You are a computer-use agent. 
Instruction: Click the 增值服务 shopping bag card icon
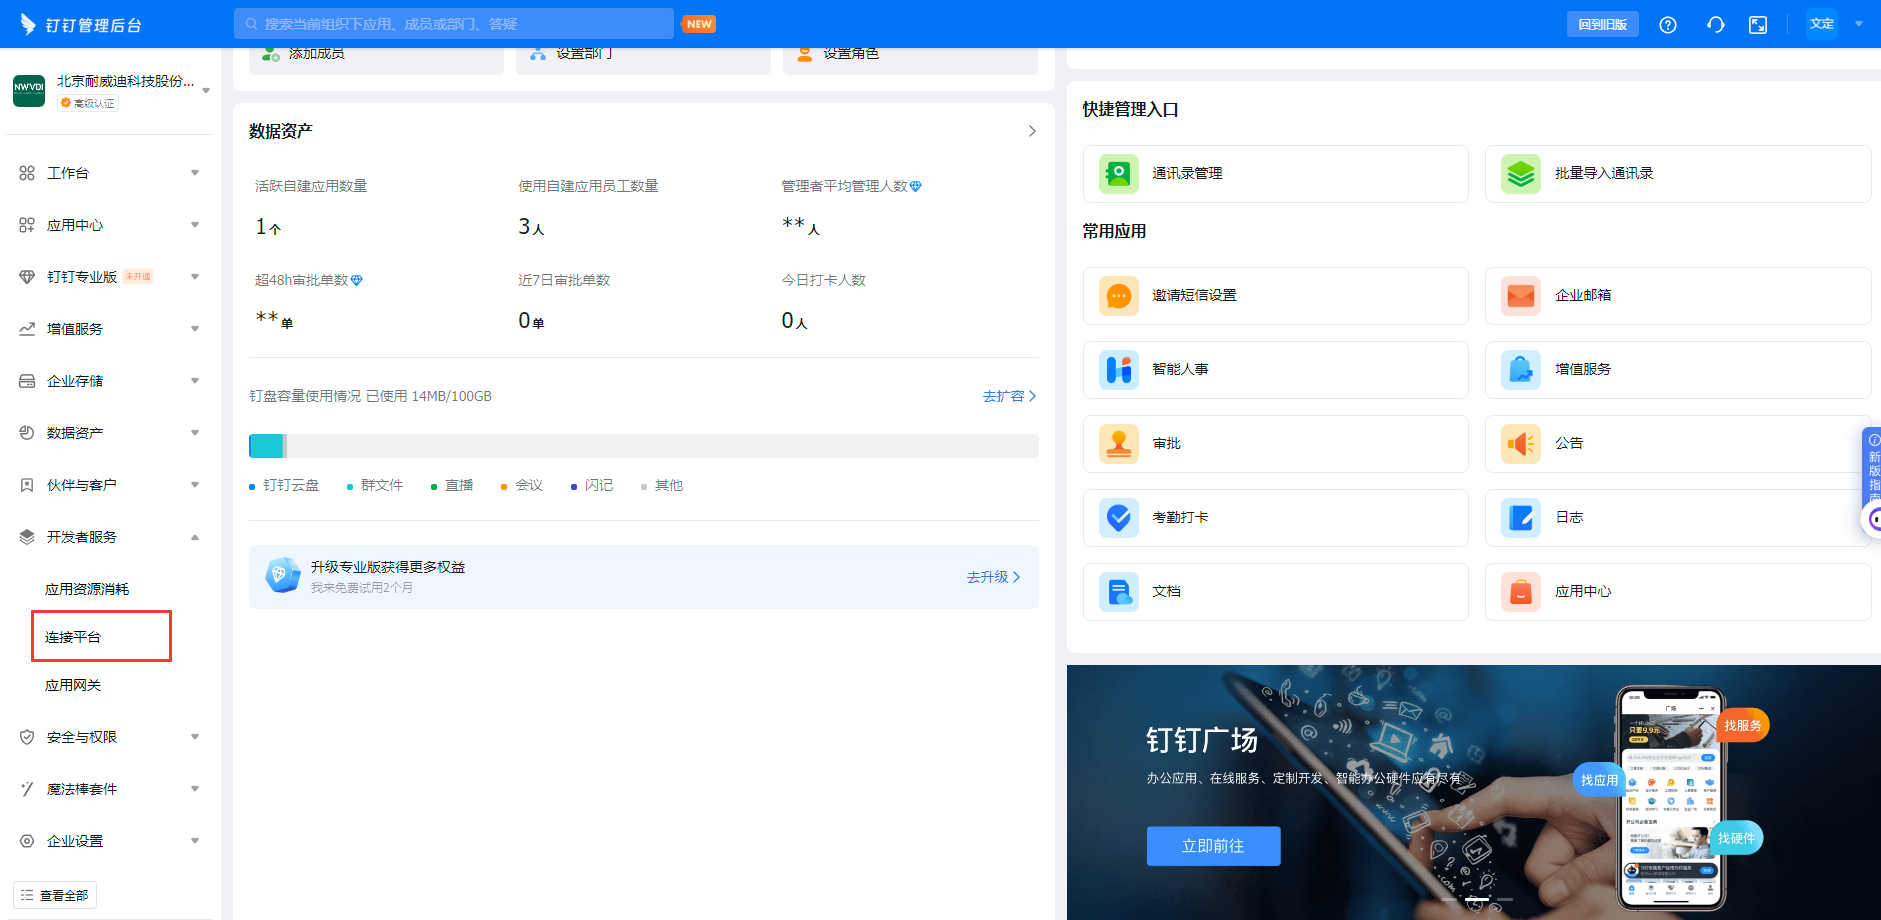pyautogui.click(x=1521, y=370)
